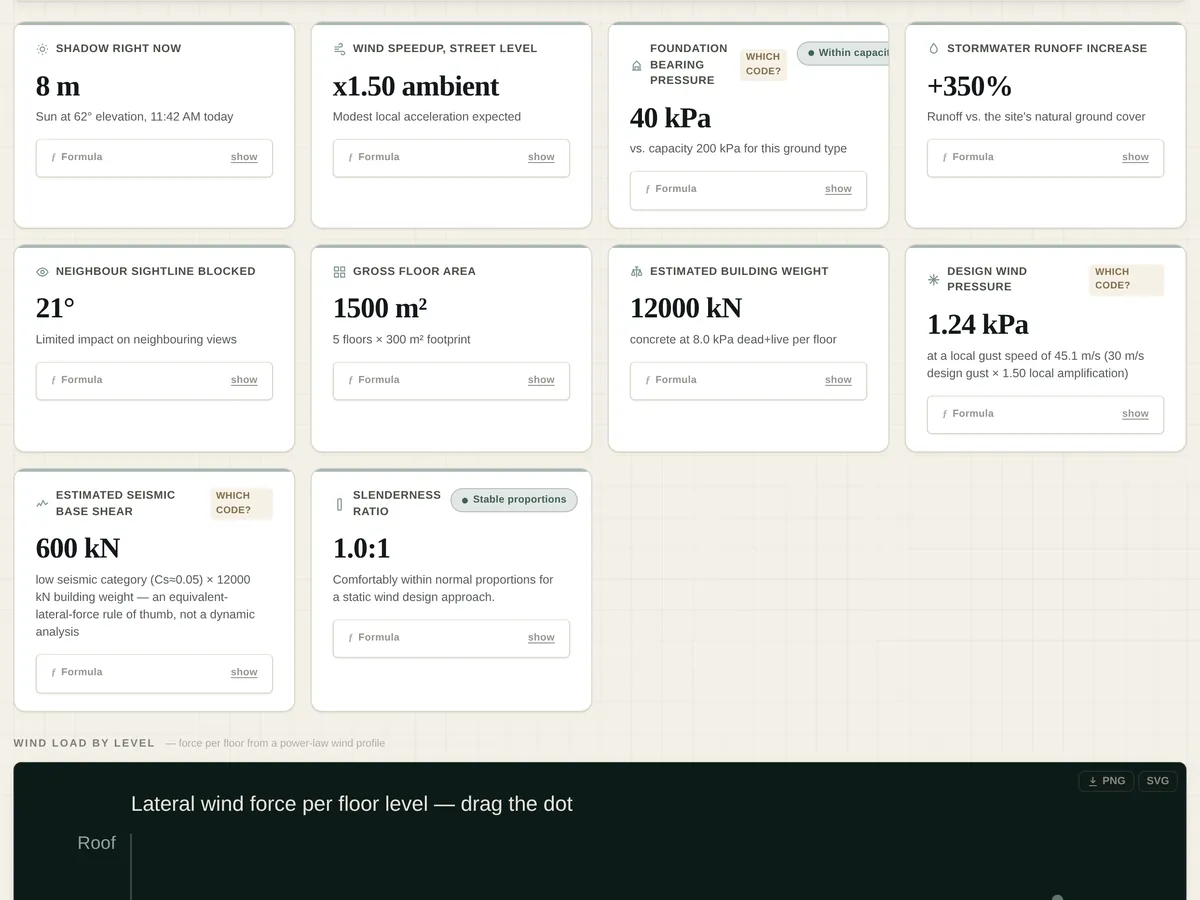This screenshot has width=1200, height=900.
Task: Click the 40 kPa bearing pressure value
Action: tap(670, 118)
